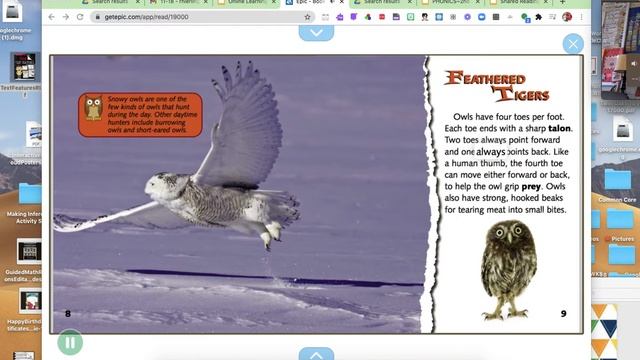Pause the read-aloud with the green pause button

click(x=70, y=342)
